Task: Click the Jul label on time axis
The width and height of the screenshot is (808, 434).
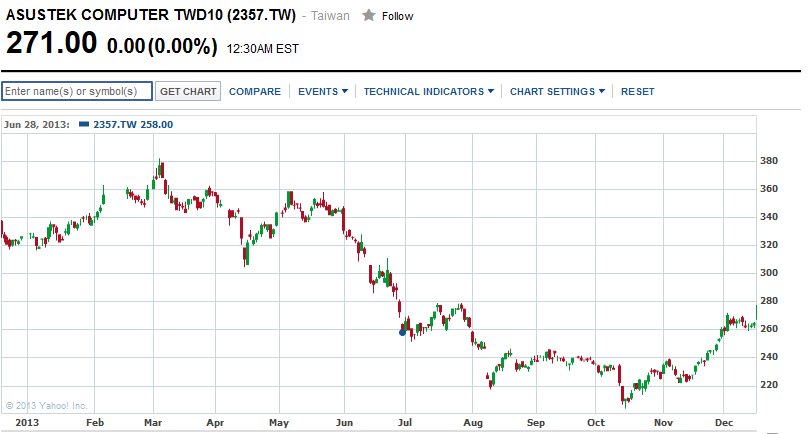Action: 405,423
